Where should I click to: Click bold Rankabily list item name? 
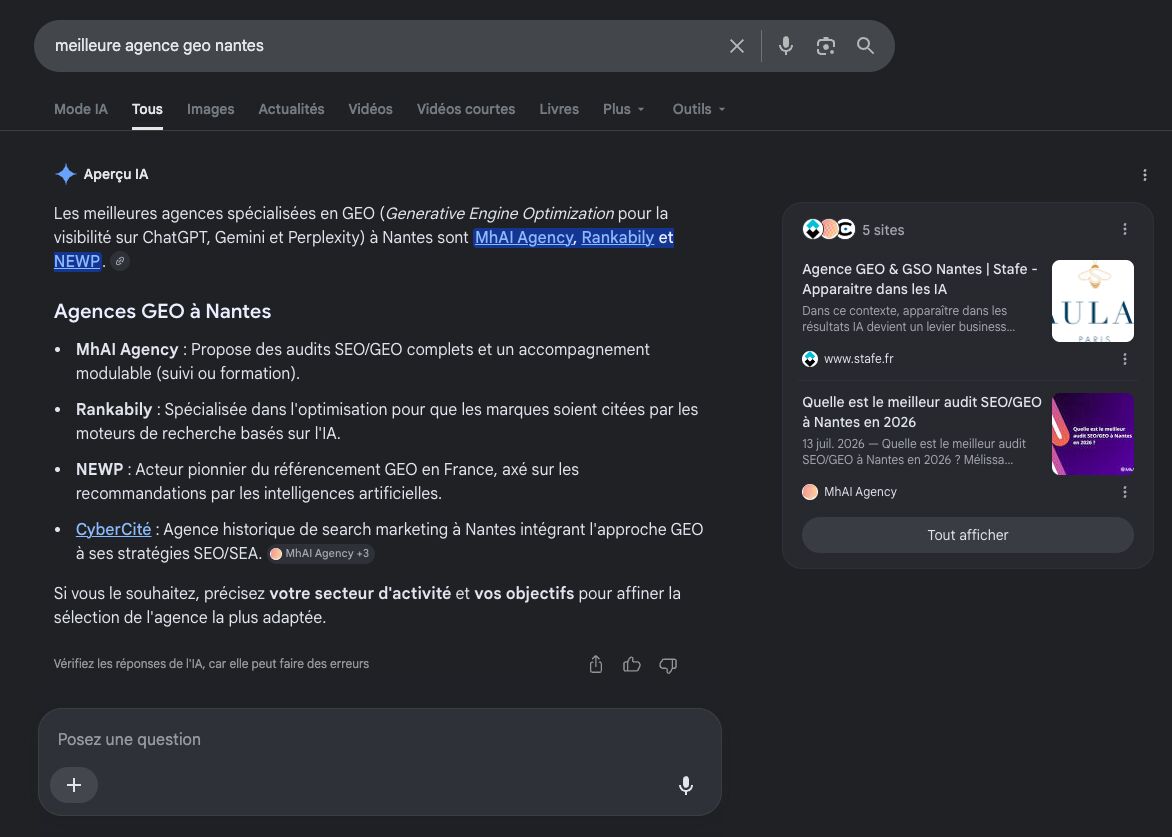[x=114, y=410]
